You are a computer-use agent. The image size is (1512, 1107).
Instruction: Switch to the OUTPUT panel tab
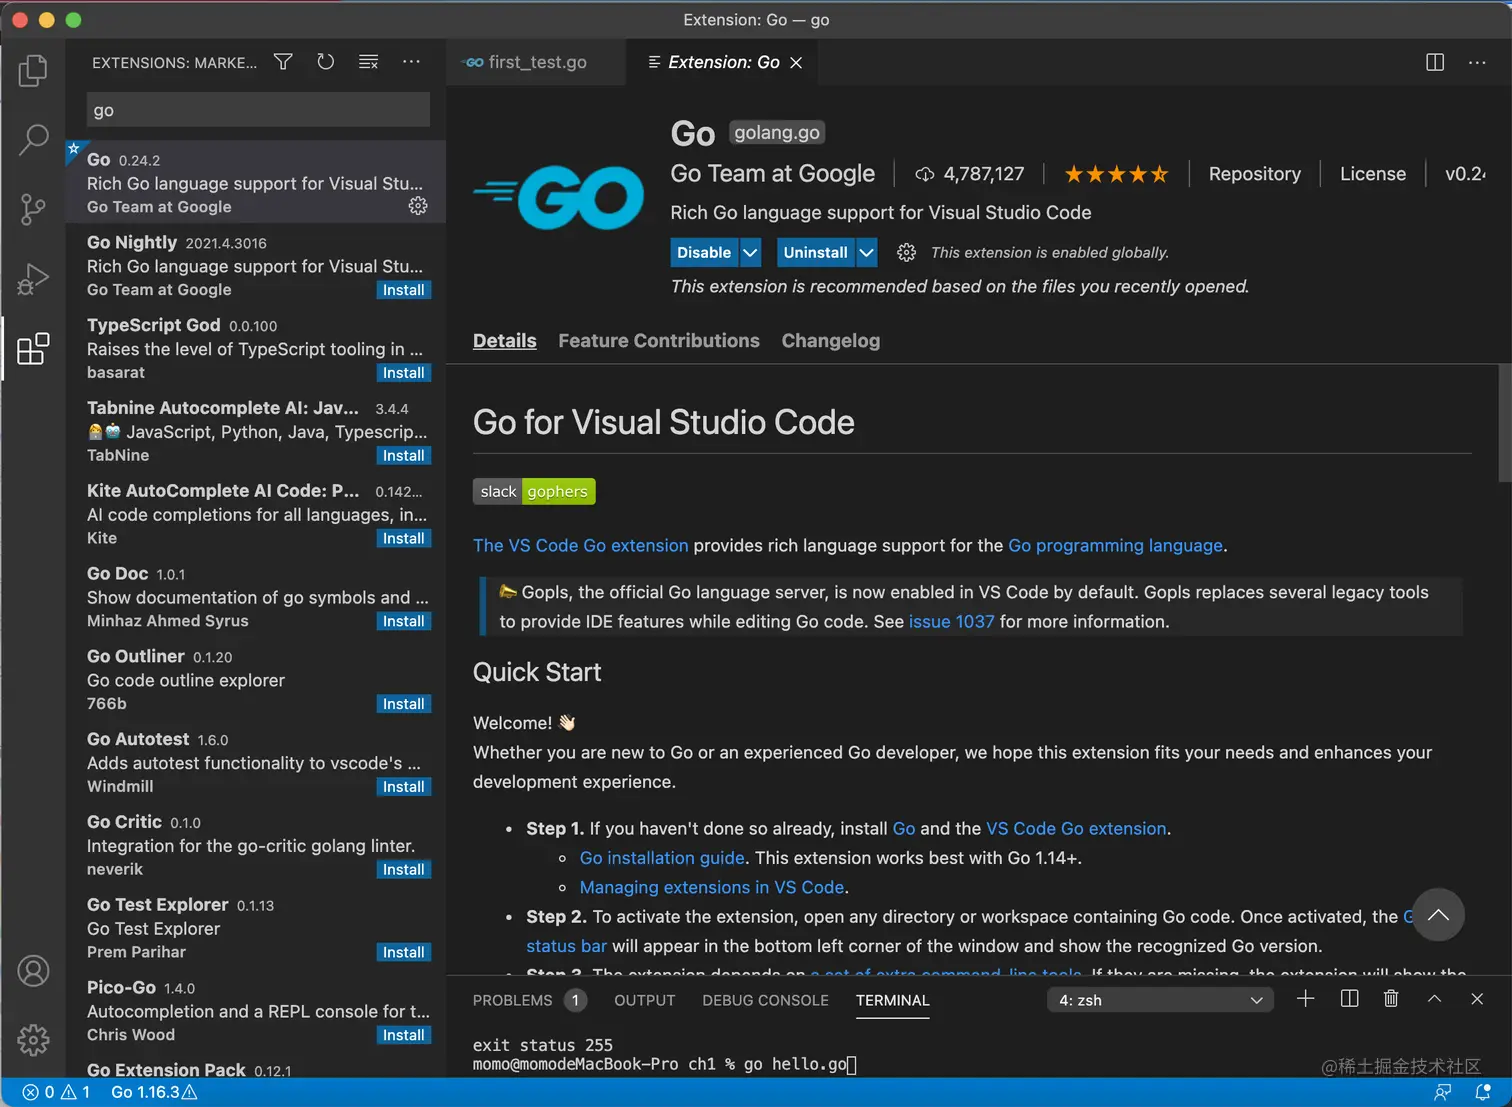(645, 1000)
